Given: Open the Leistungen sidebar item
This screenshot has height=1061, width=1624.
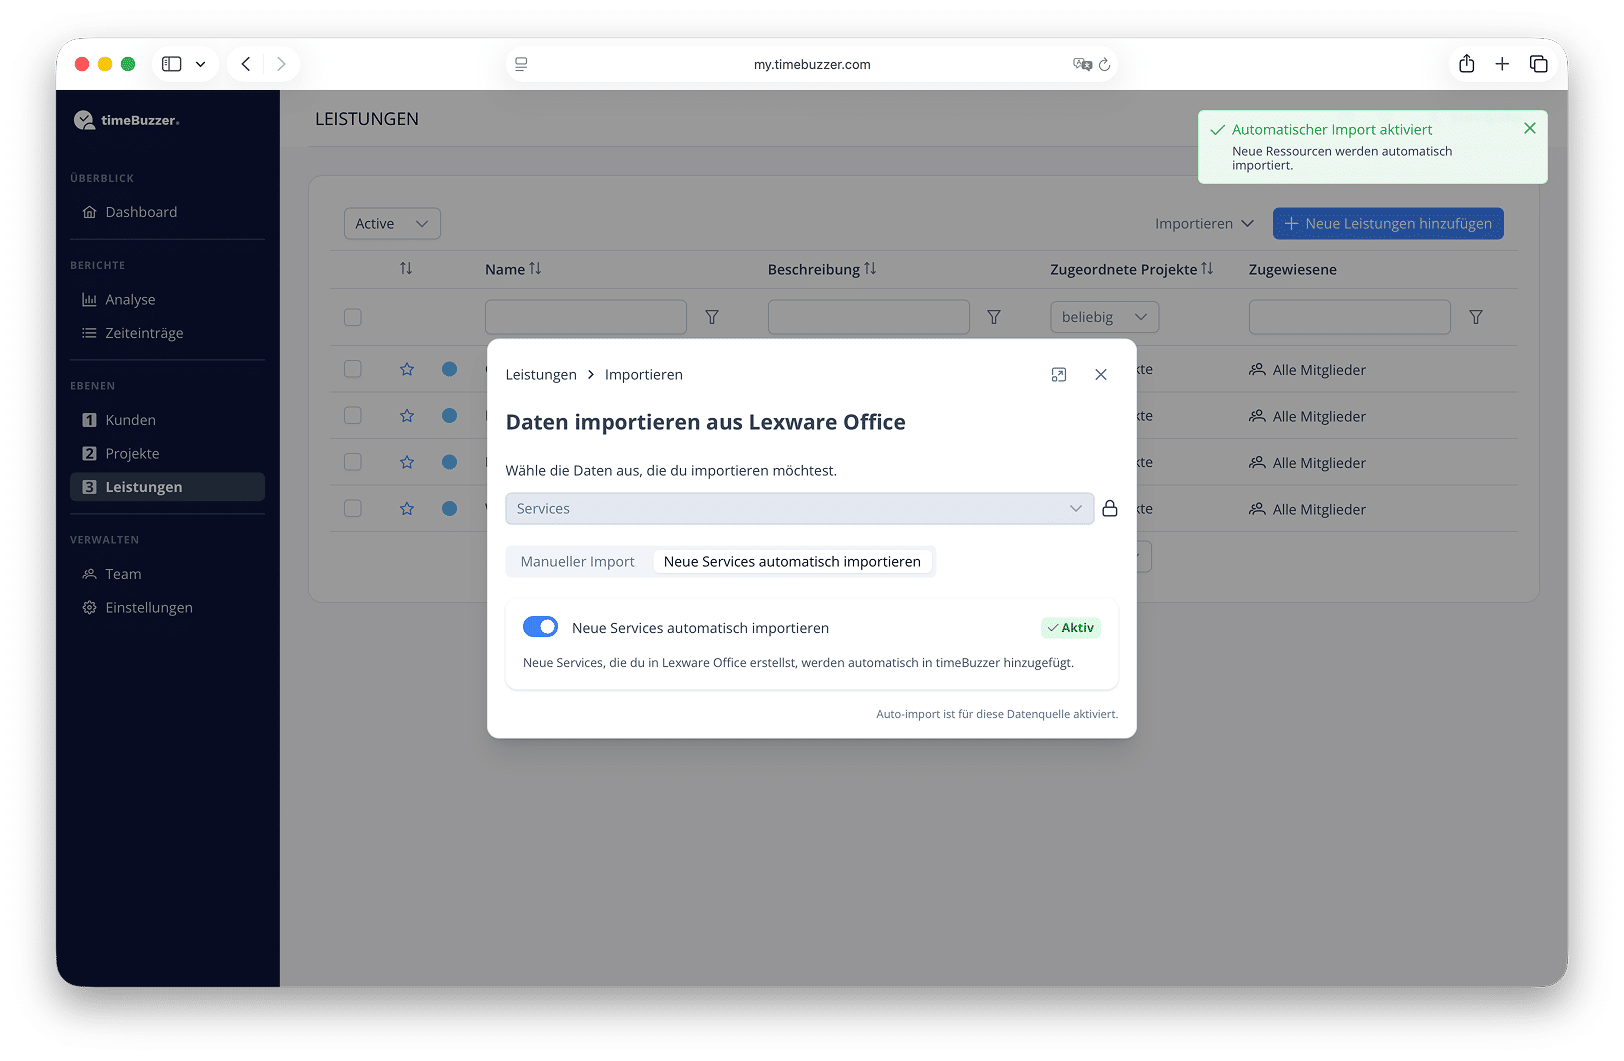Looking at the screenshot, I should (167, 487).
